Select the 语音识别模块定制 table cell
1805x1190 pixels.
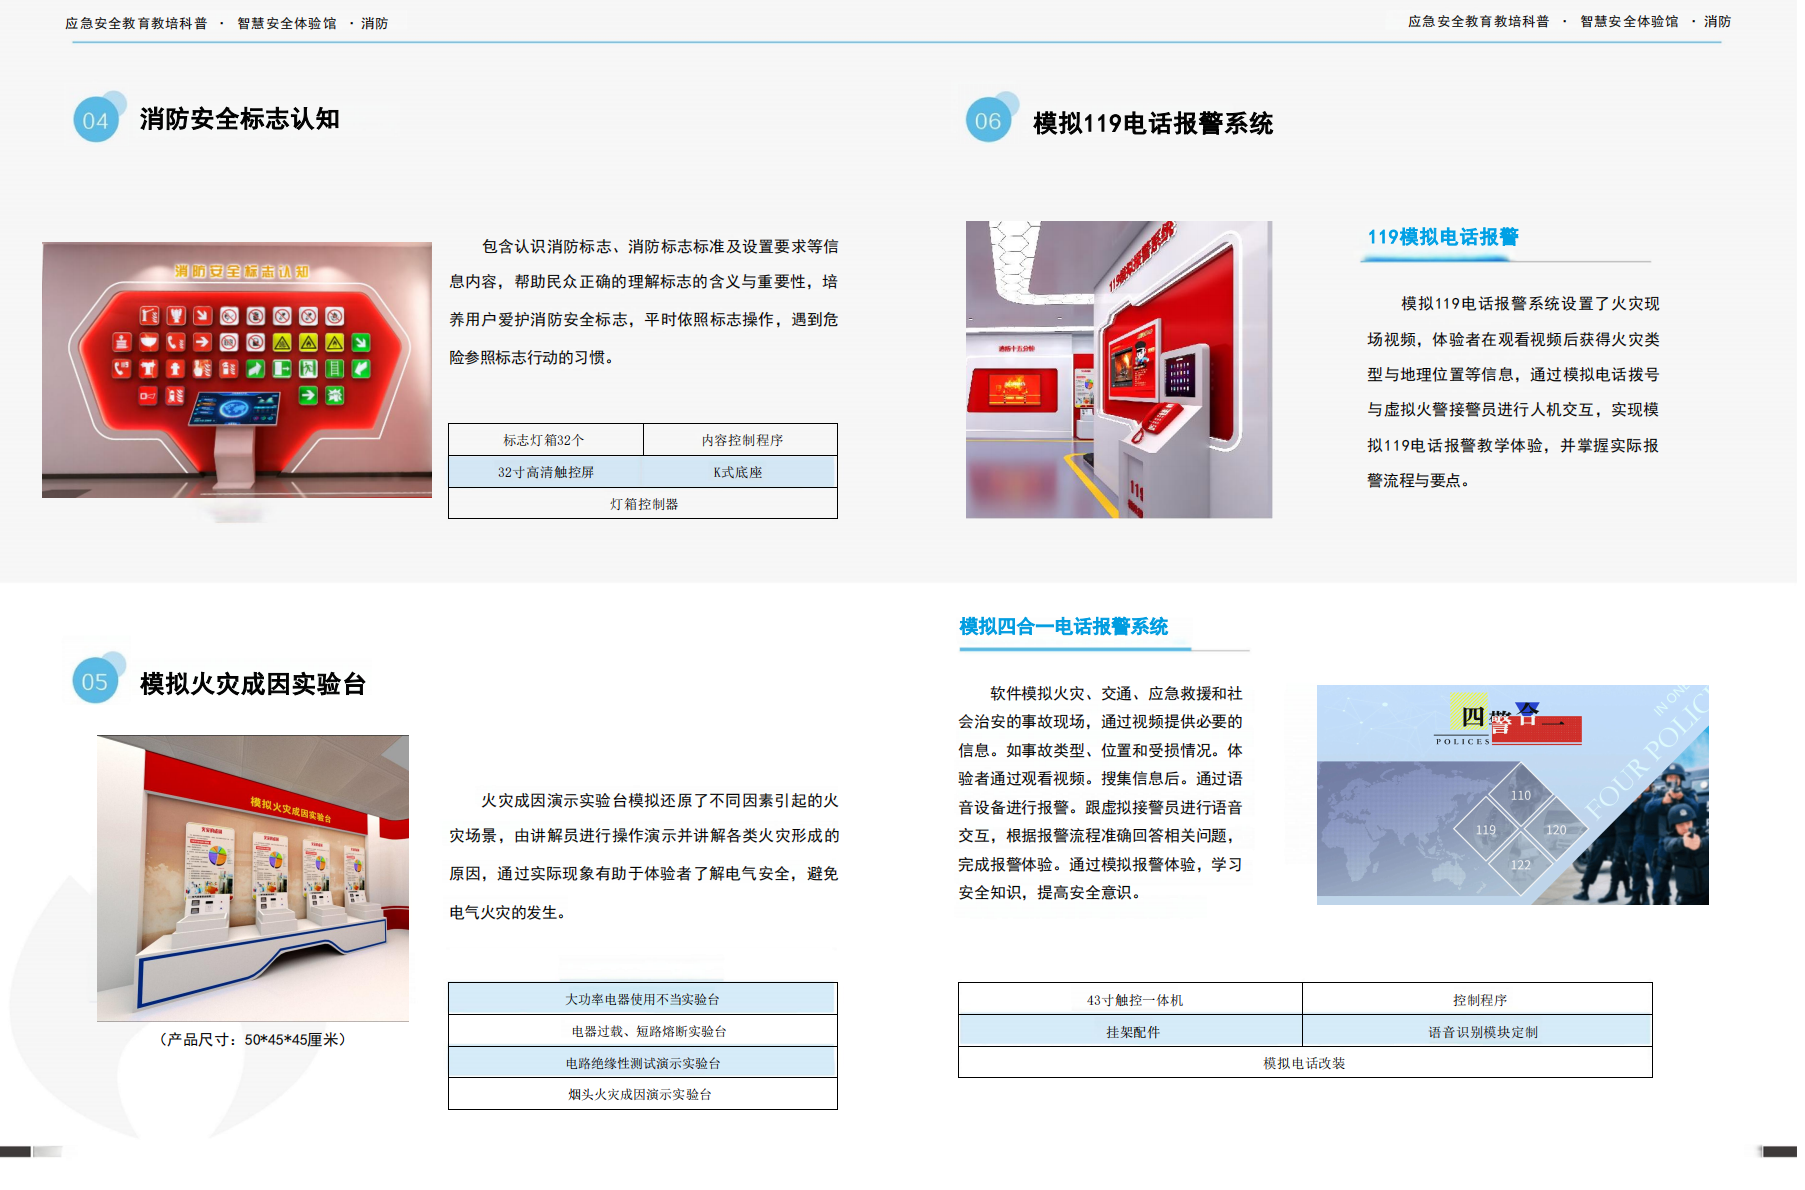(x=1481, y=1032)
